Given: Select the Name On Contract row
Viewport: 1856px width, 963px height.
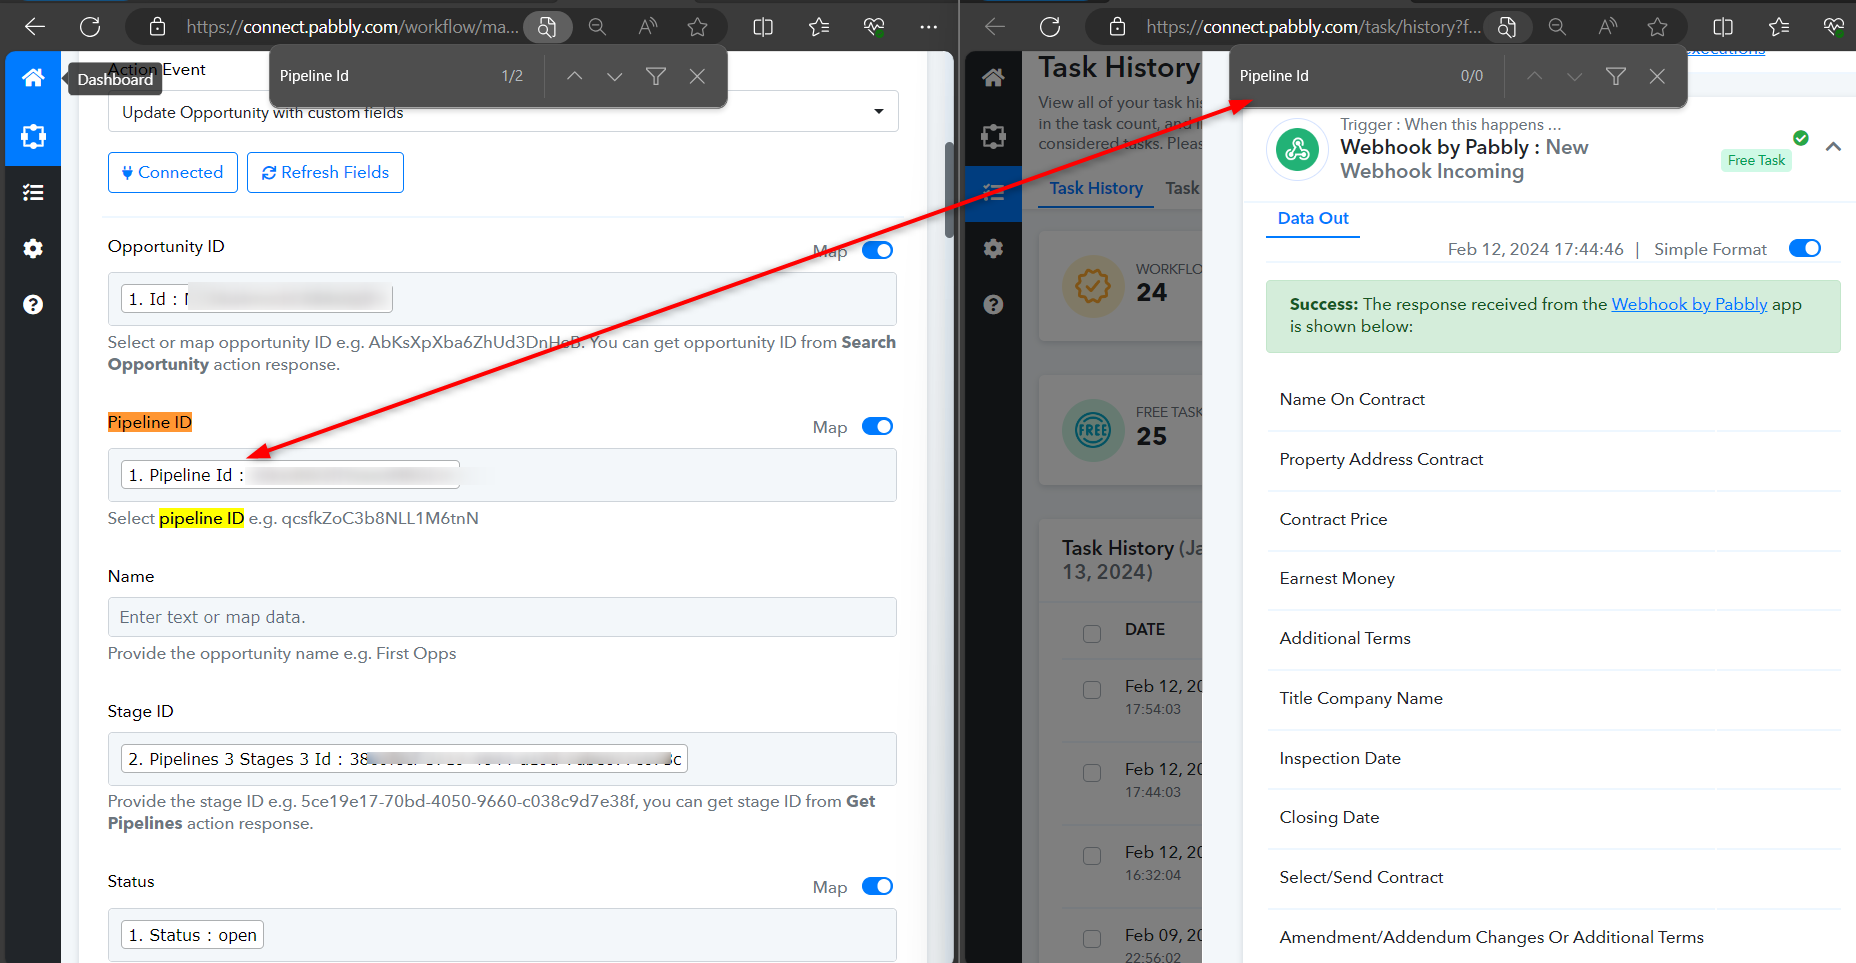Looking at the screenshot, I should [1553, 400].
